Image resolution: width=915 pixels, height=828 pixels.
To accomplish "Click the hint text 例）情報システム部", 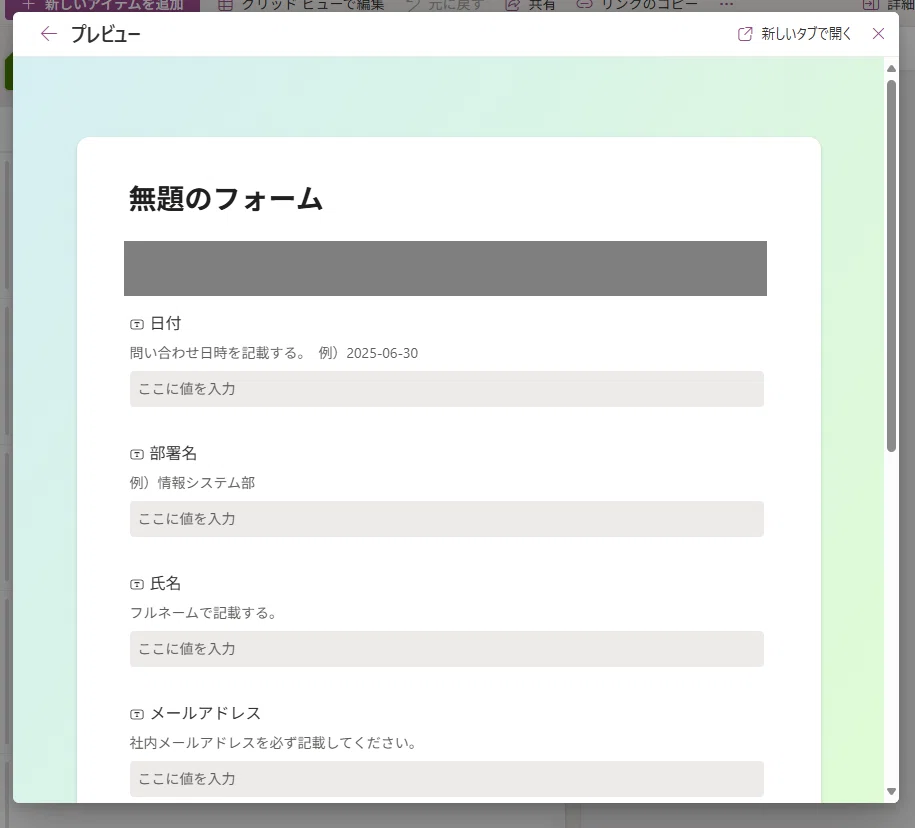I will [x=192, y=483].
